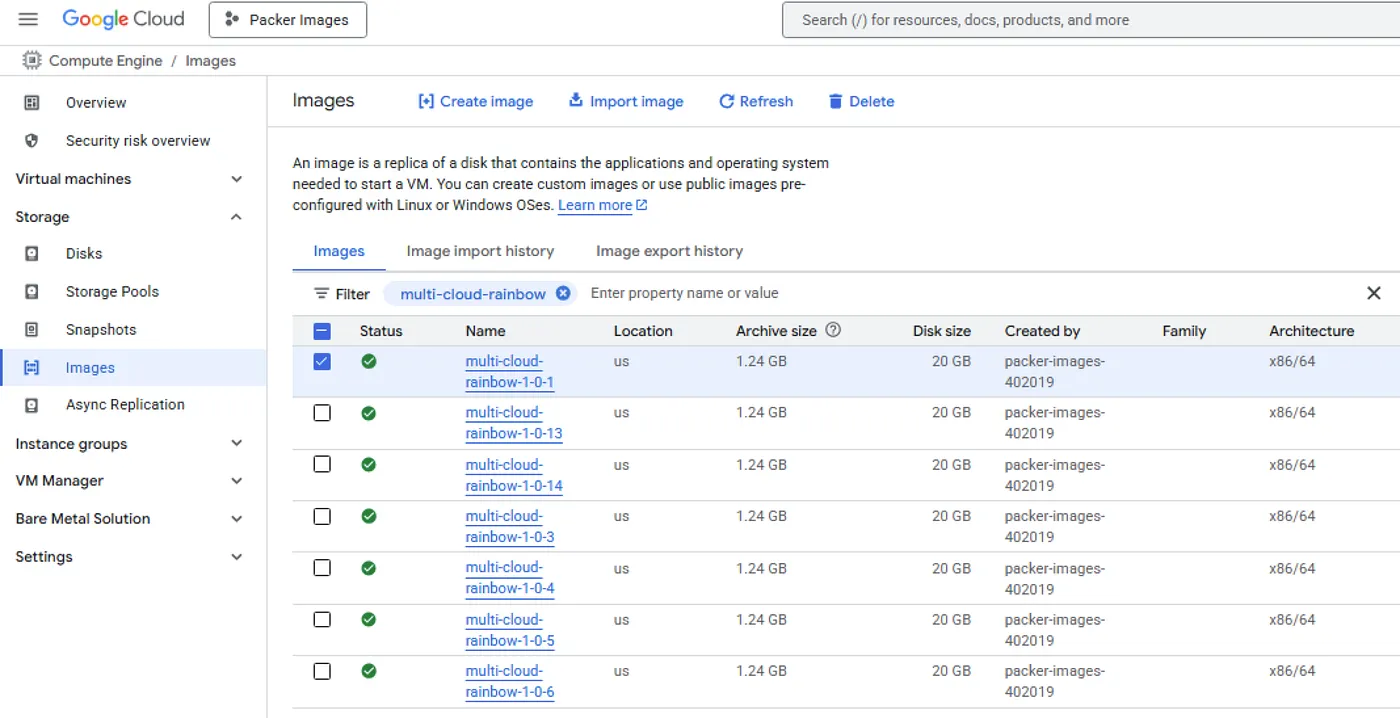This screenshot has width=1400, height=718.
Task: Expand the Bare Metal Solution section chevron
Action: [237, 519]
